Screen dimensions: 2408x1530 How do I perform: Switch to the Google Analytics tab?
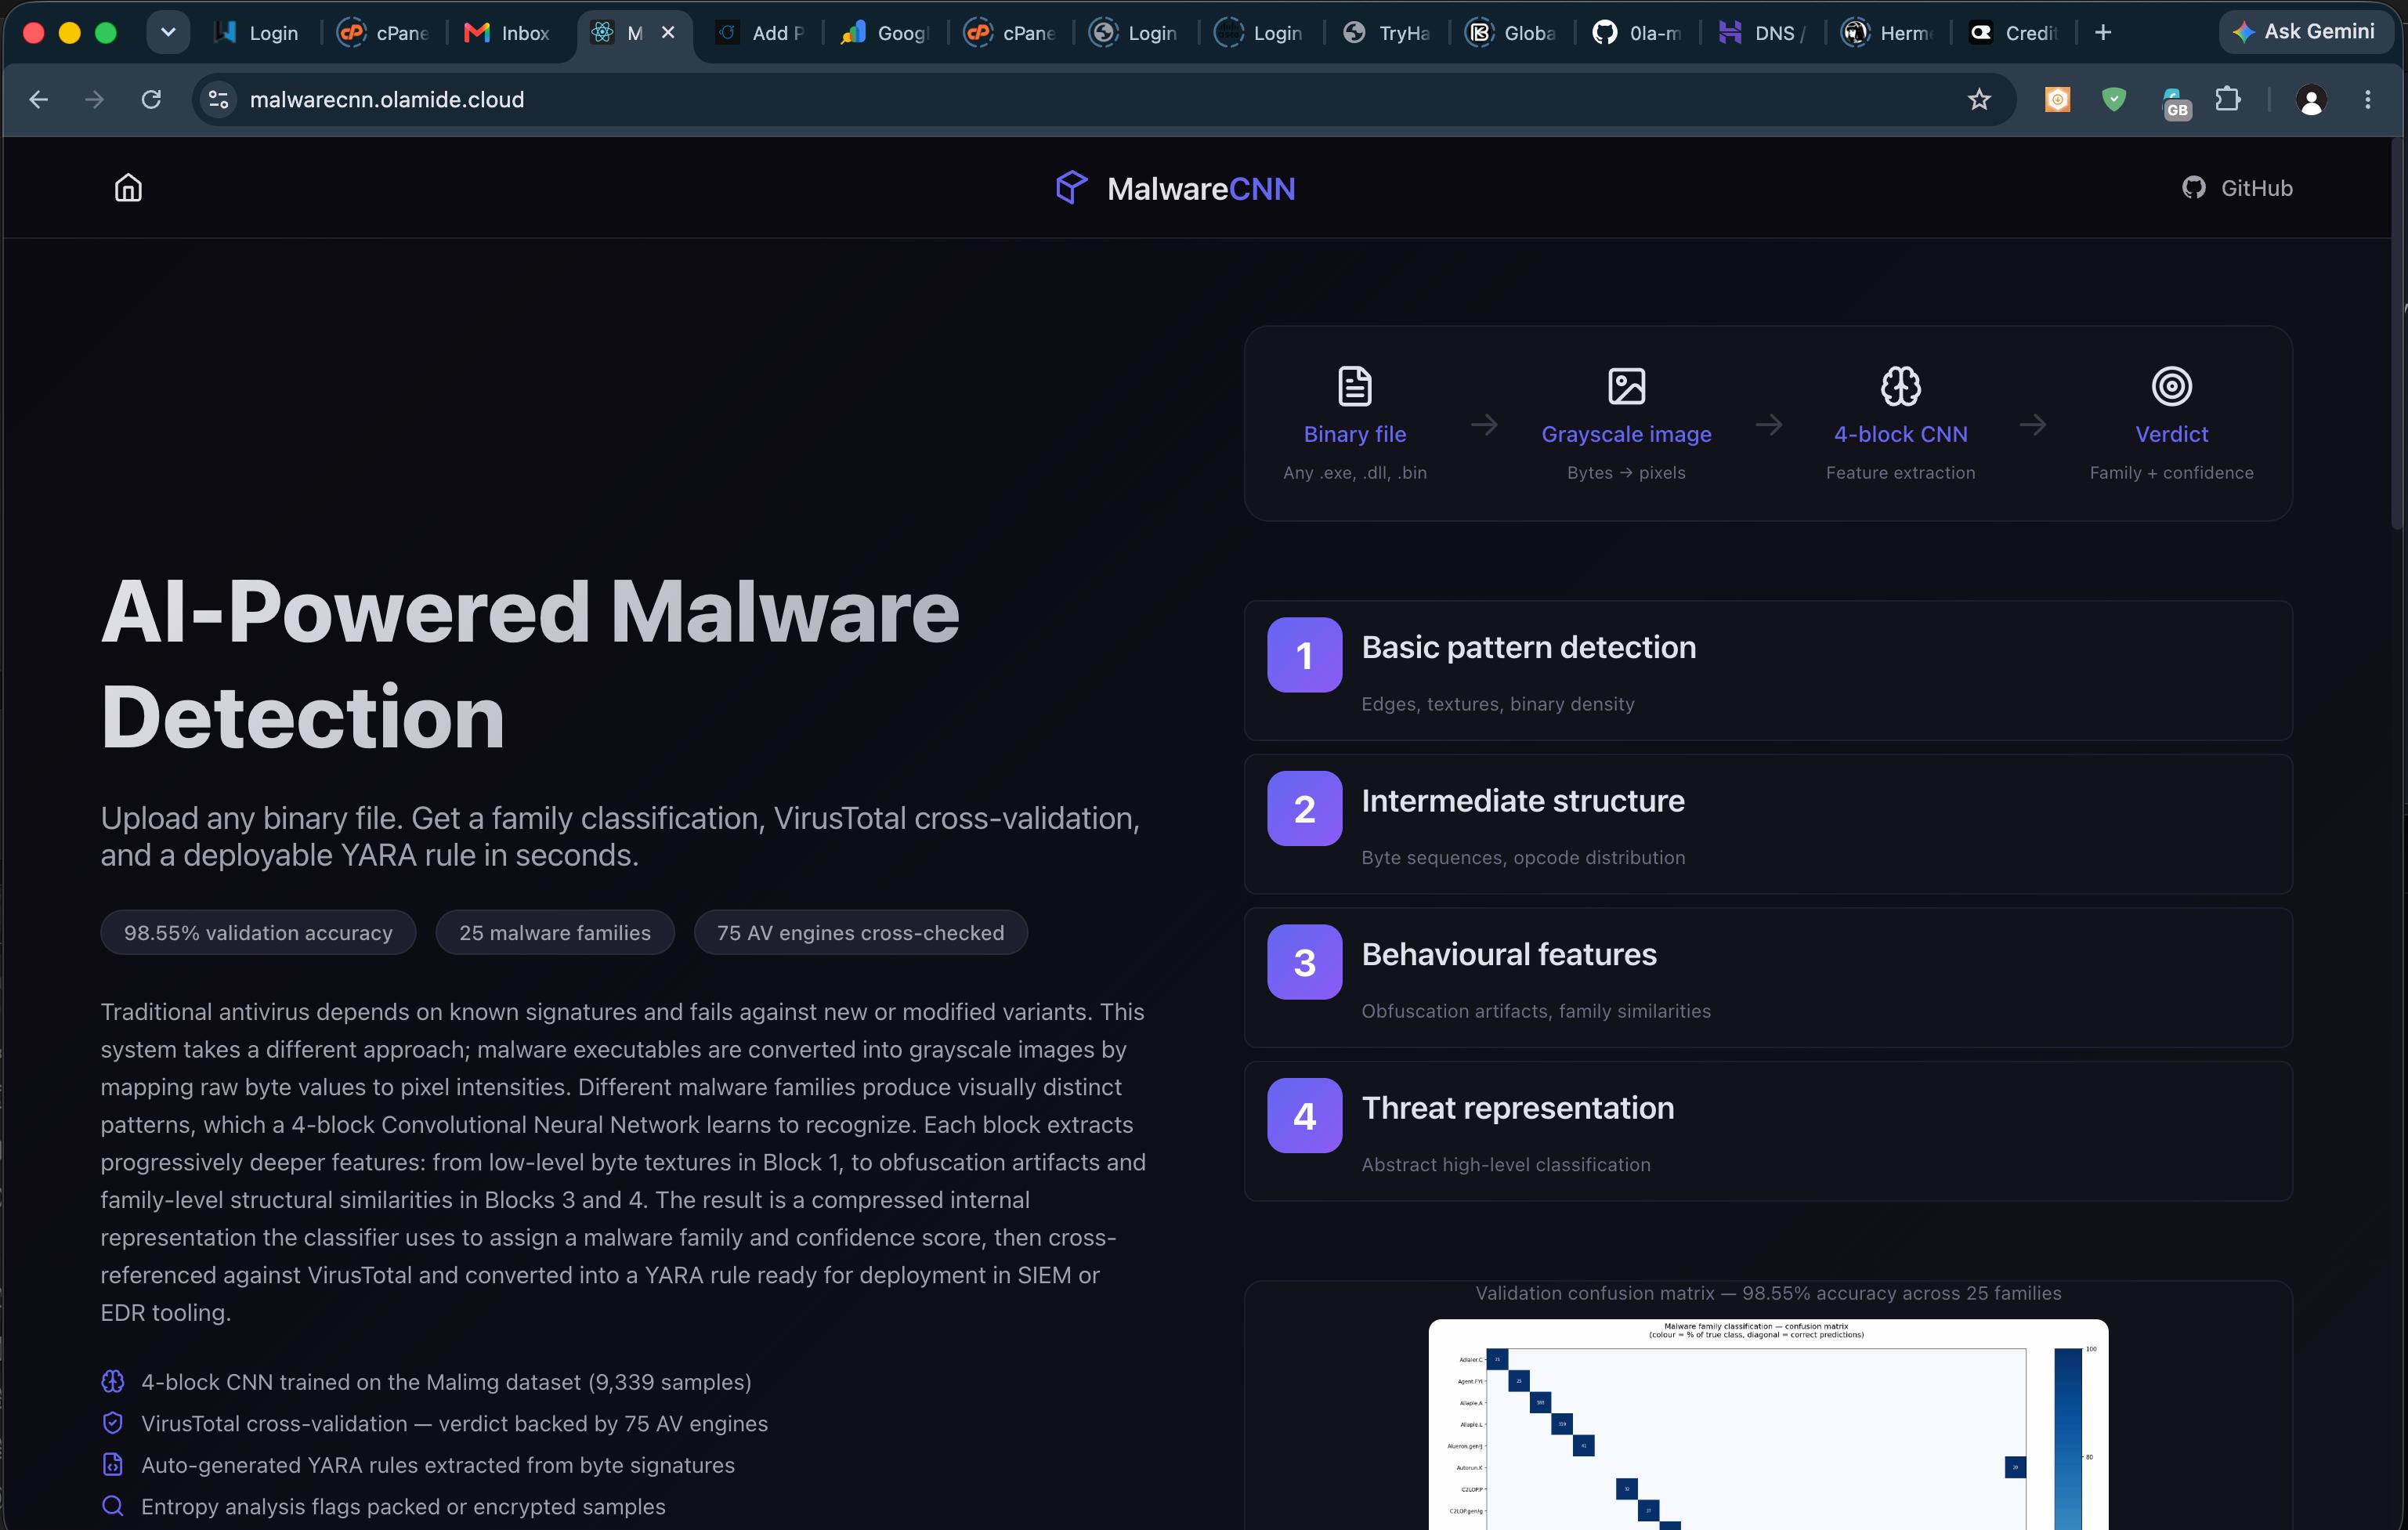[x=886, y=32]
